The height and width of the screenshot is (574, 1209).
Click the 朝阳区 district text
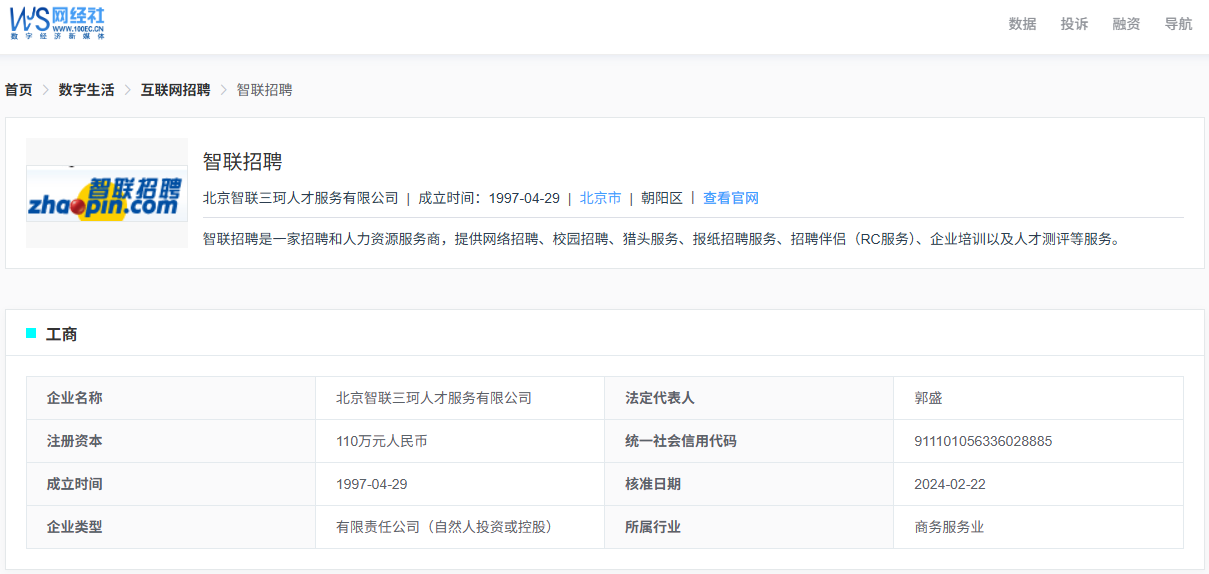662,198
